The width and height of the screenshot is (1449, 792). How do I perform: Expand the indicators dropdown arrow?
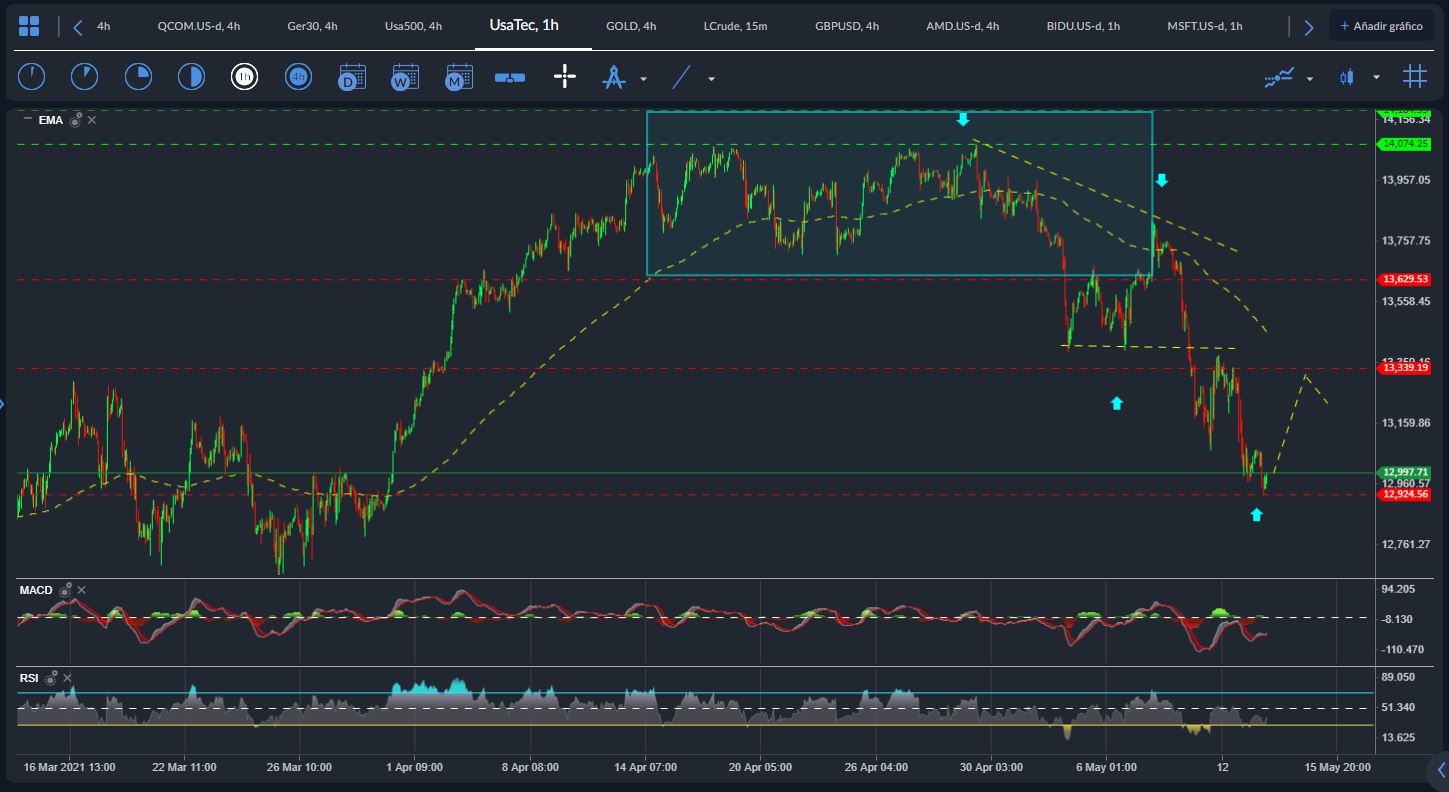(x=1310, y=78)
